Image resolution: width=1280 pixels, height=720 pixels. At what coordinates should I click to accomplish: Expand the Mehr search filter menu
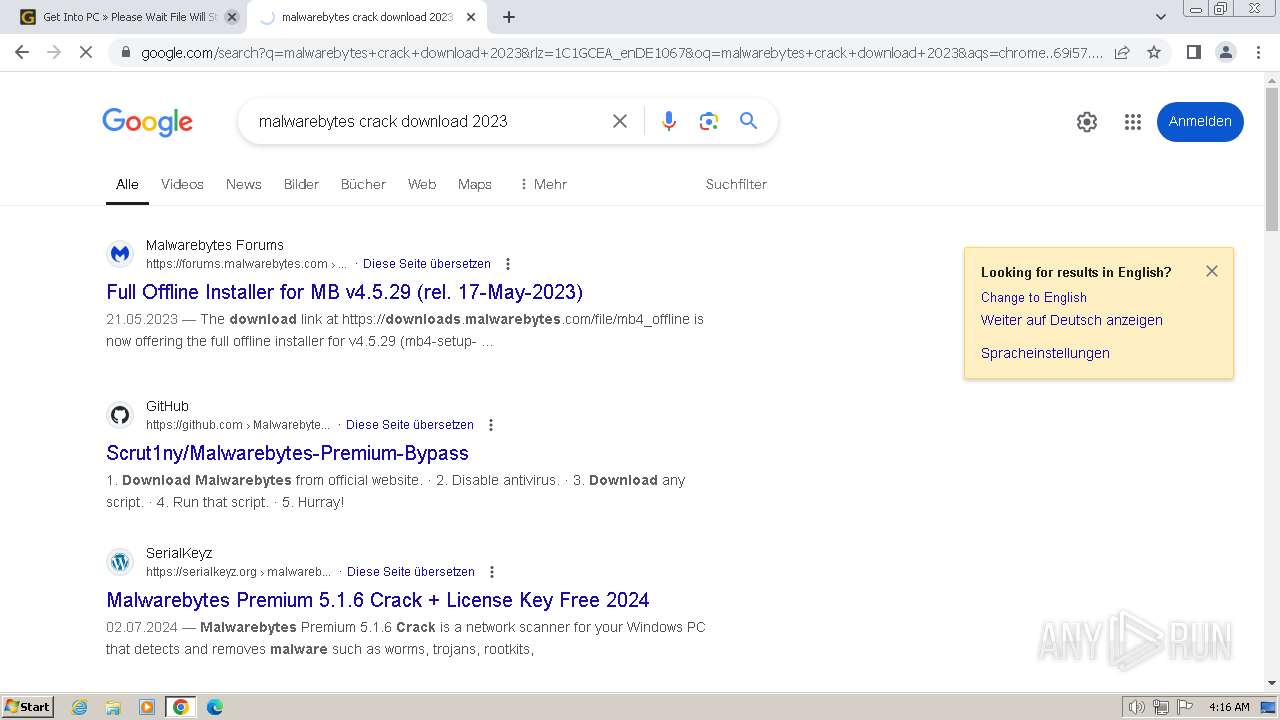click(543, 184)
